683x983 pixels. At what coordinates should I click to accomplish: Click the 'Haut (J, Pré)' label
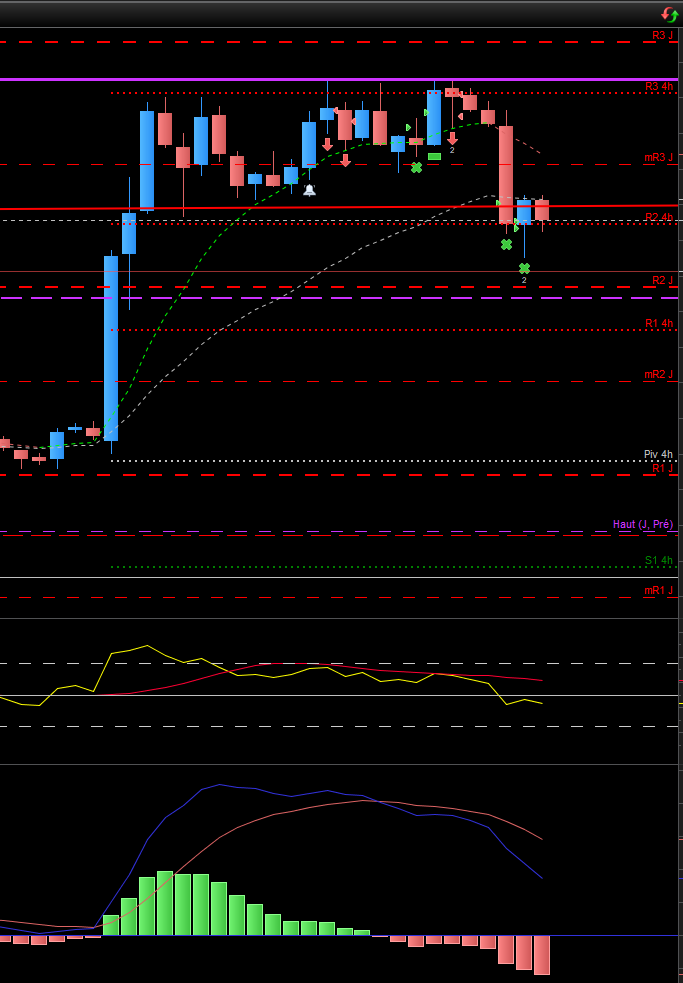point(643,524)
